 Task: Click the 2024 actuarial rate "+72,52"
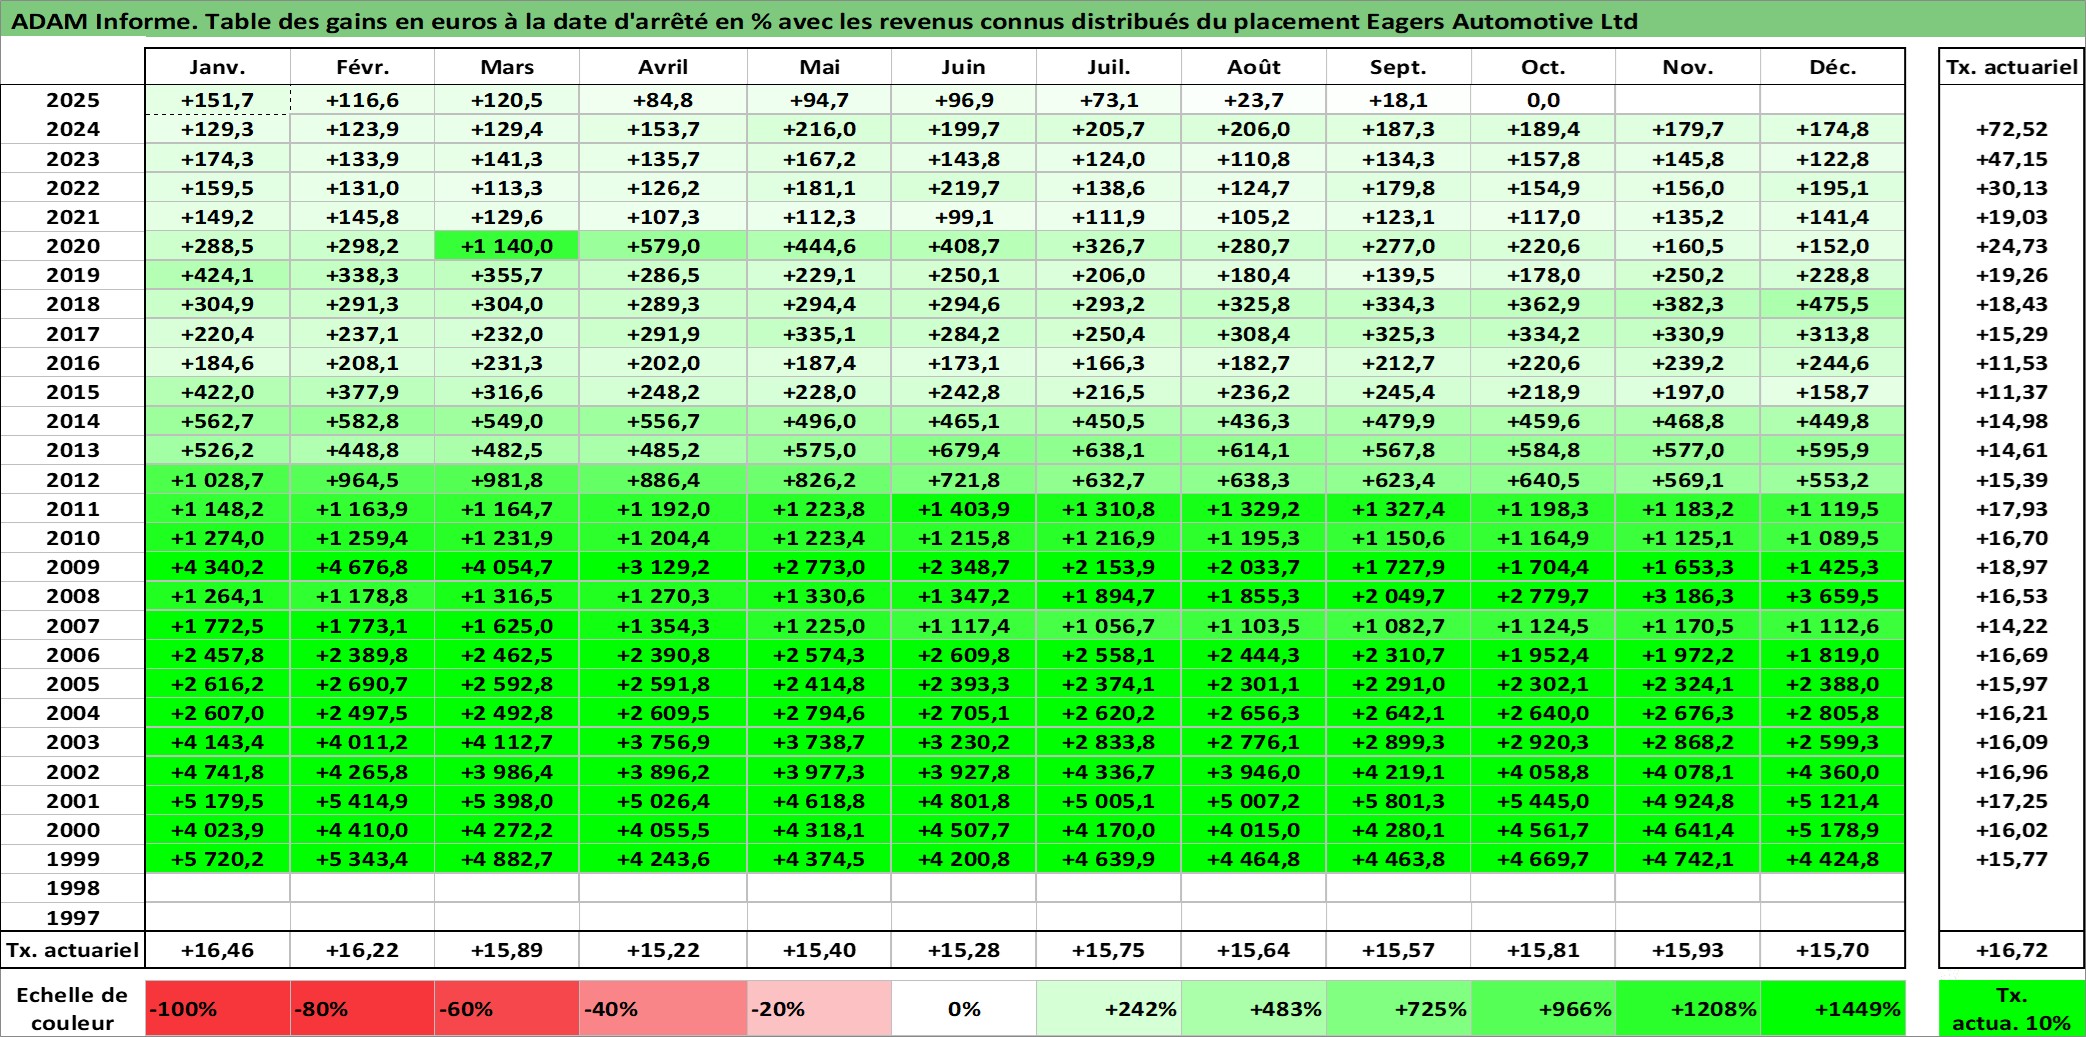pyautogui.click(x=2012, y=129)
